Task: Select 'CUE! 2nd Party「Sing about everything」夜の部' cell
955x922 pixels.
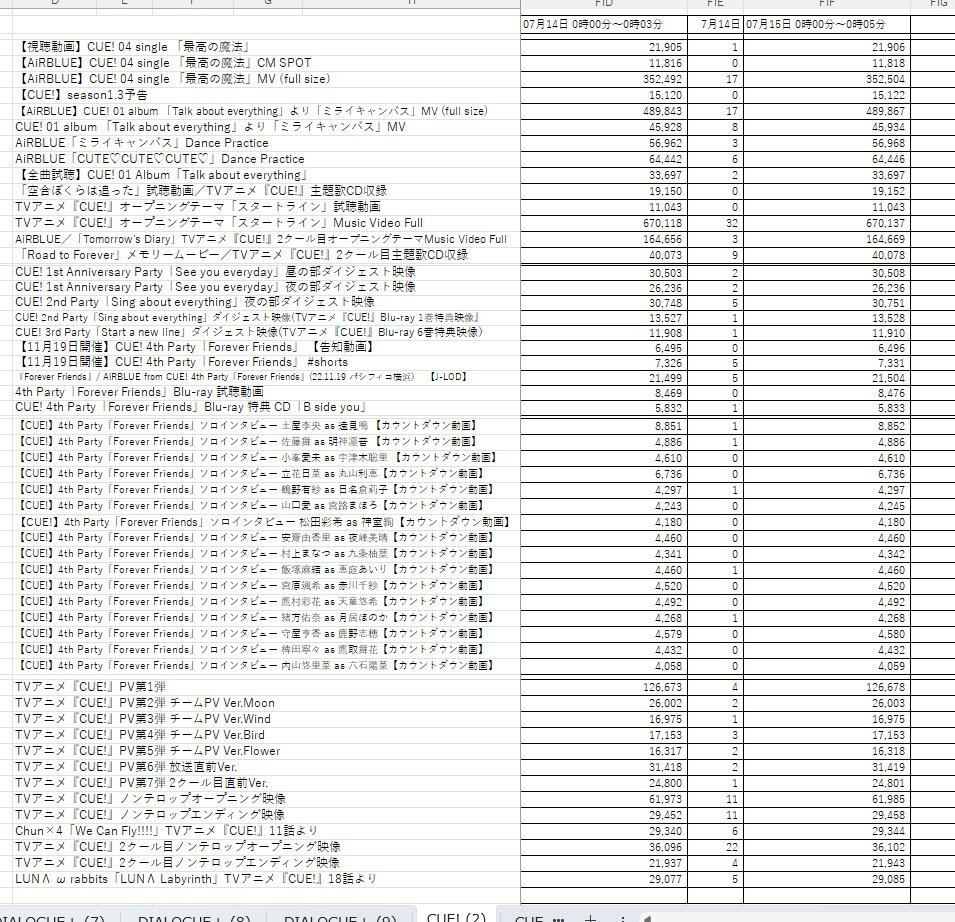Action: click(266, 302)
